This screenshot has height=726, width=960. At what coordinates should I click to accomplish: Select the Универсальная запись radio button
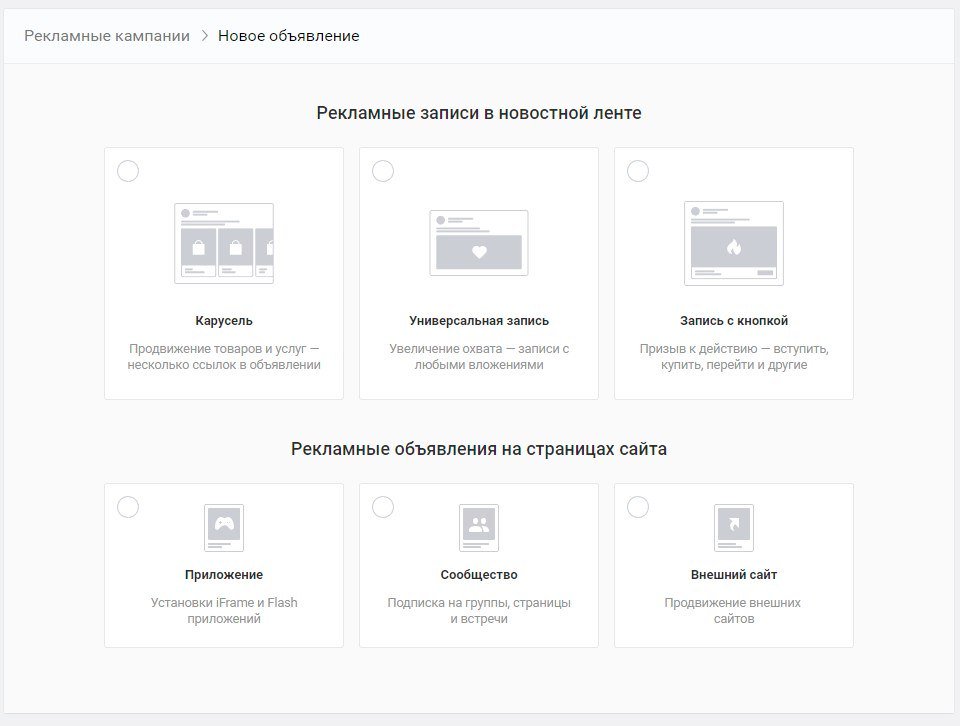[383, 171]
